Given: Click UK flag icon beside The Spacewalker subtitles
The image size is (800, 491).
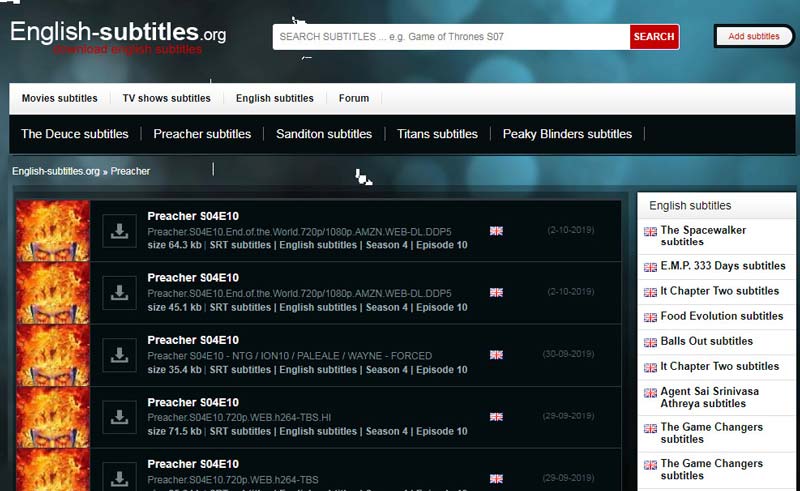Looking at the screenshot, I should click(650, 231).
